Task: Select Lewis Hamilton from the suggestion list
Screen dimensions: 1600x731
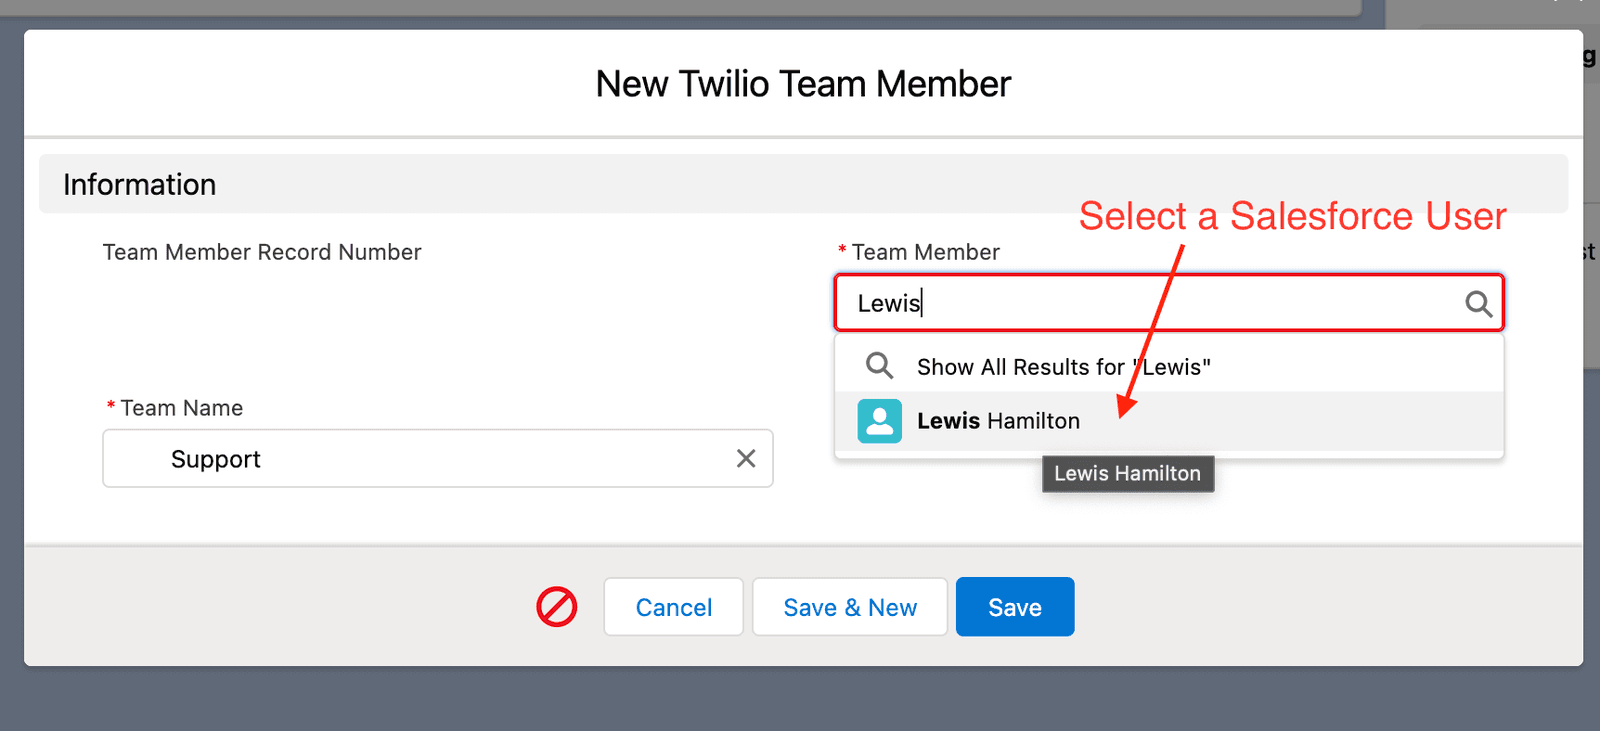Action: (998, 421)
